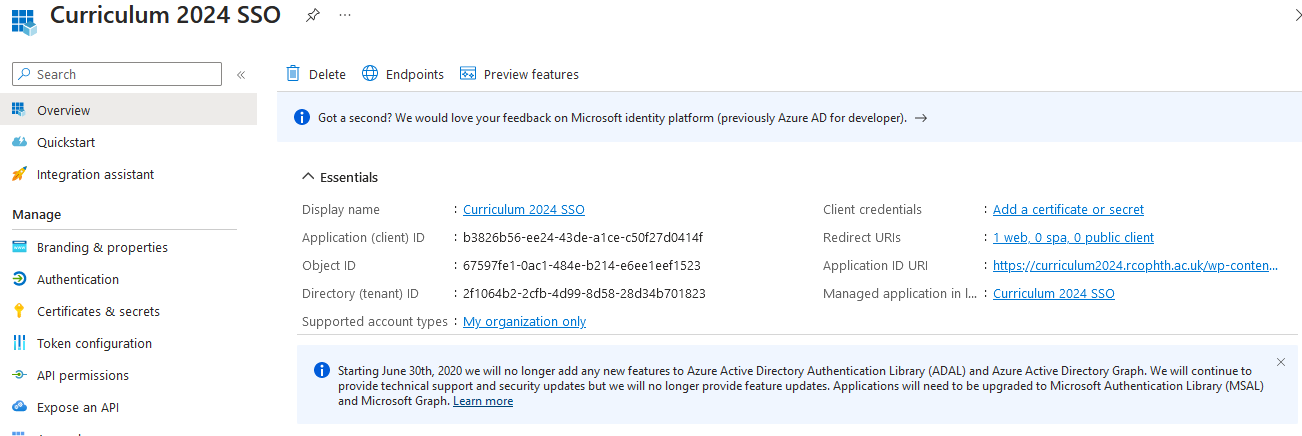Click the Directory (tenant) ID value

point(584,293)
